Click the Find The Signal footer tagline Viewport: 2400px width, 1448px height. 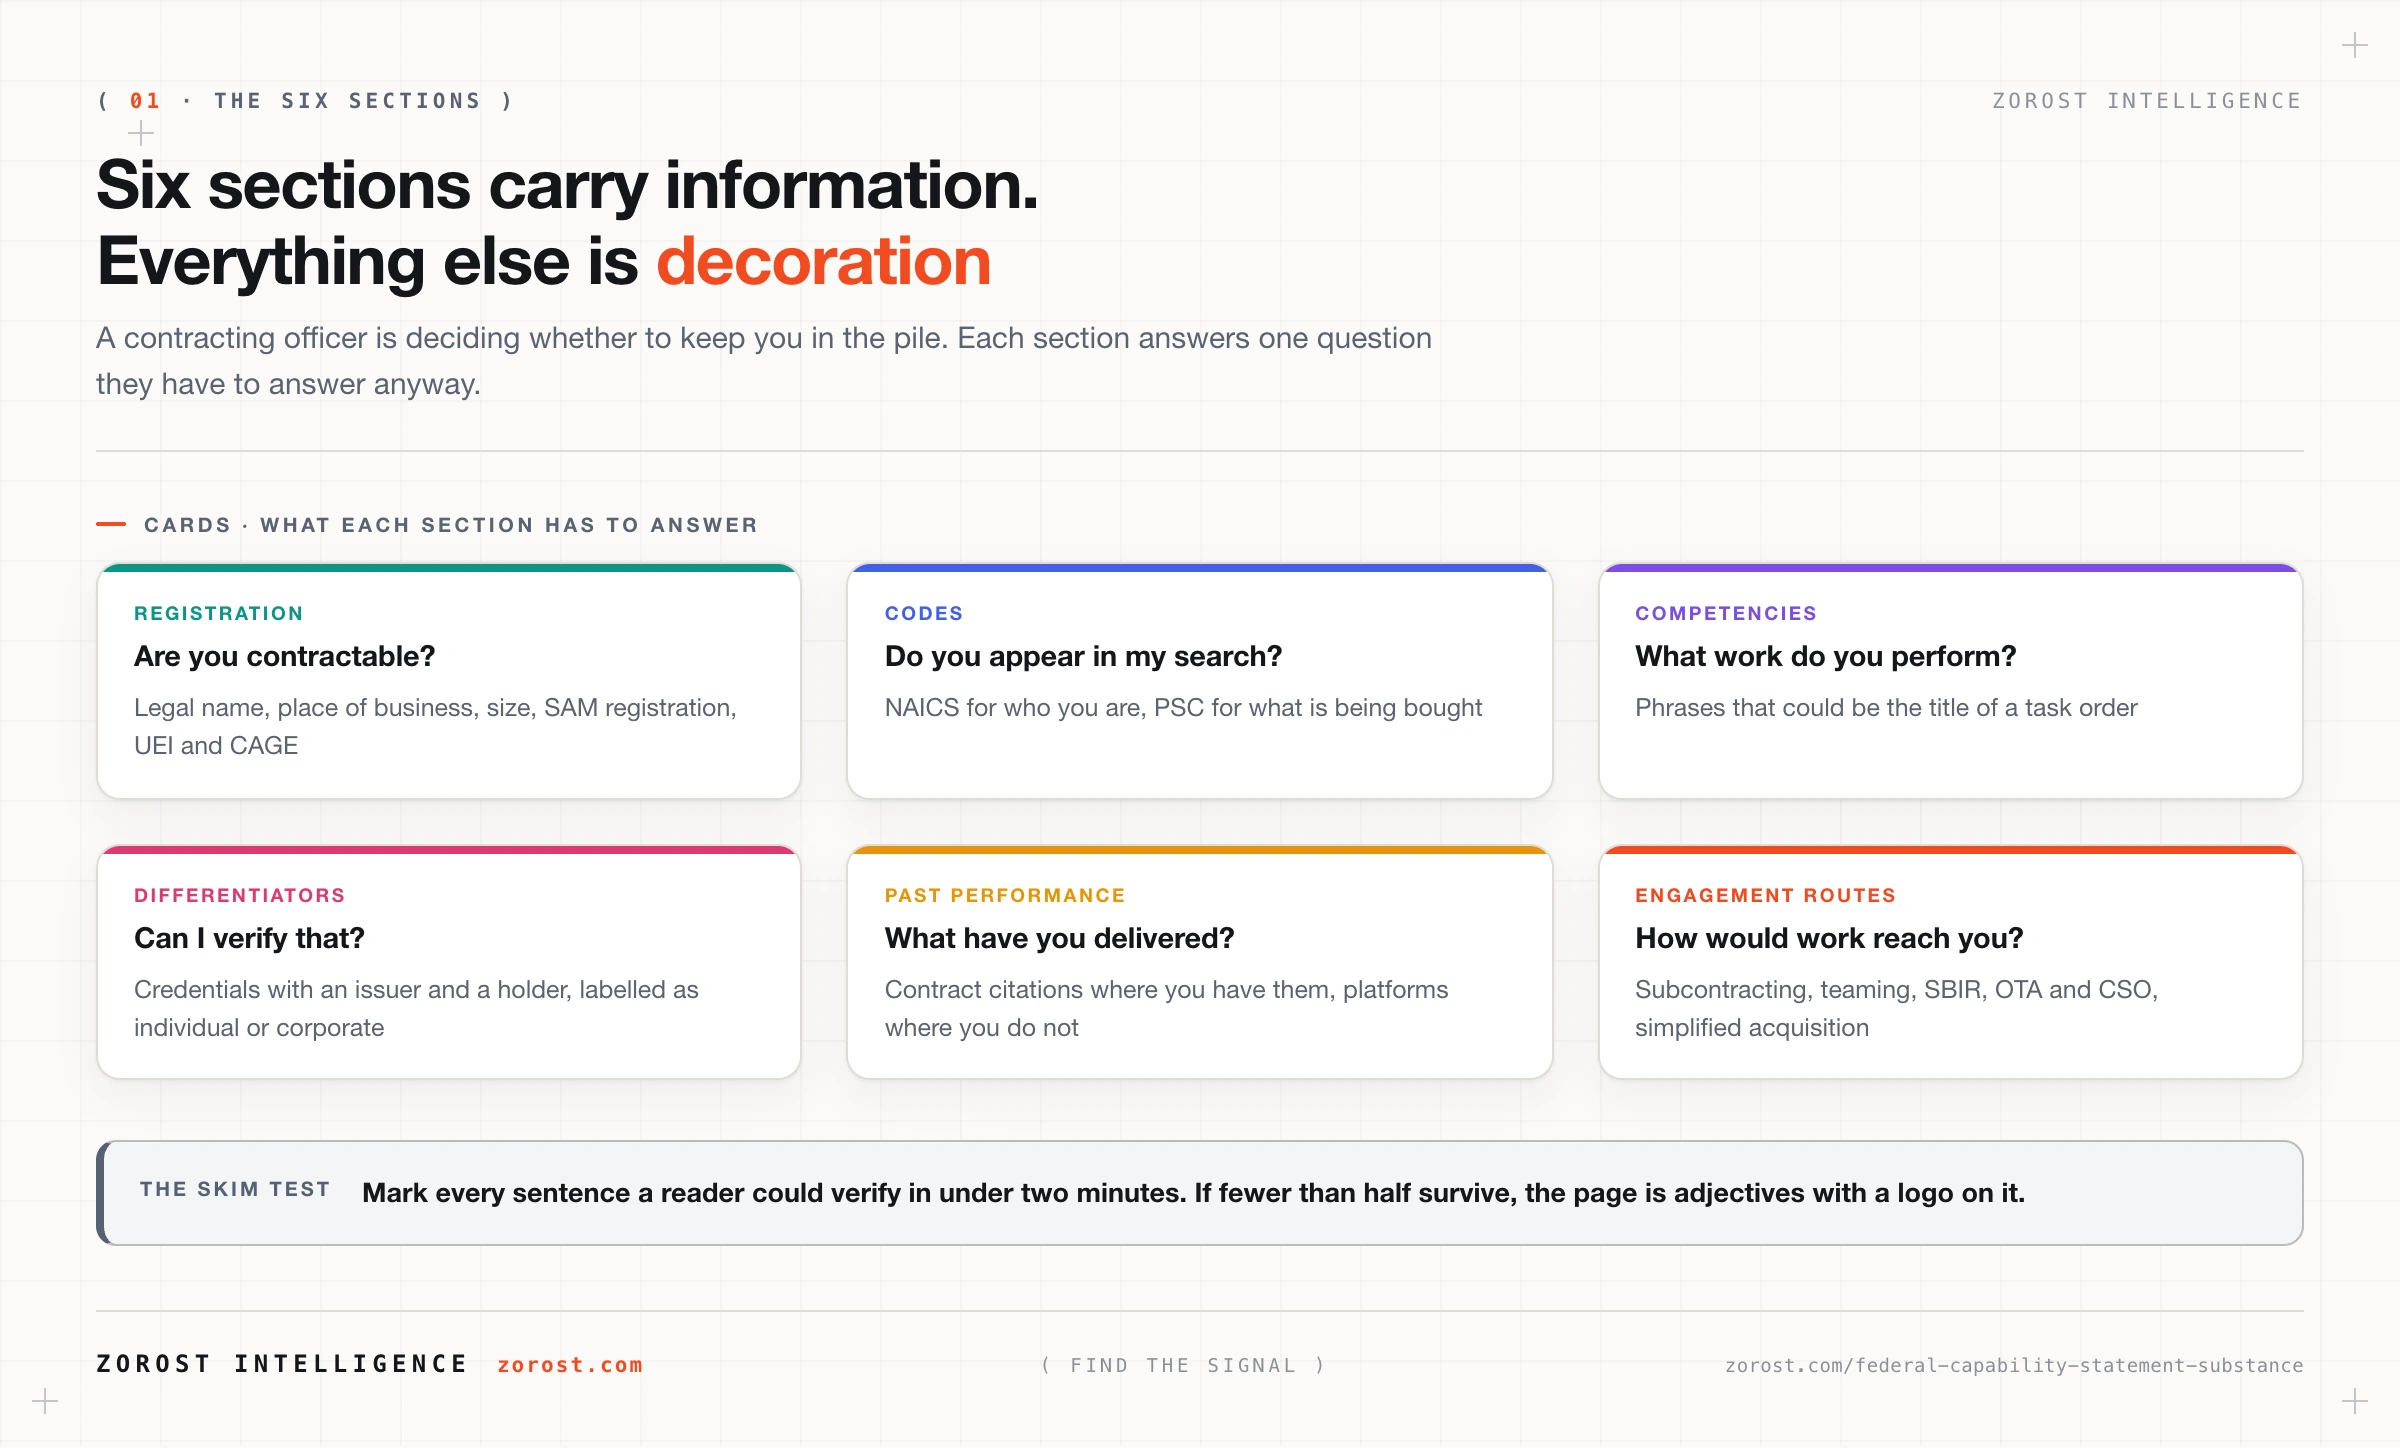(1184, 1365)
